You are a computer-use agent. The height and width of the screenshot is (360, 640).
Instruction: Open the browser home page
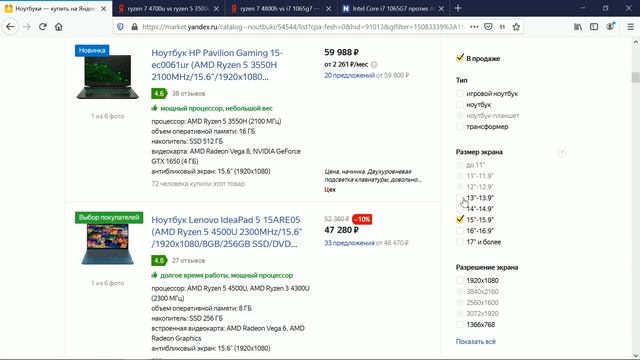point(59,27)
